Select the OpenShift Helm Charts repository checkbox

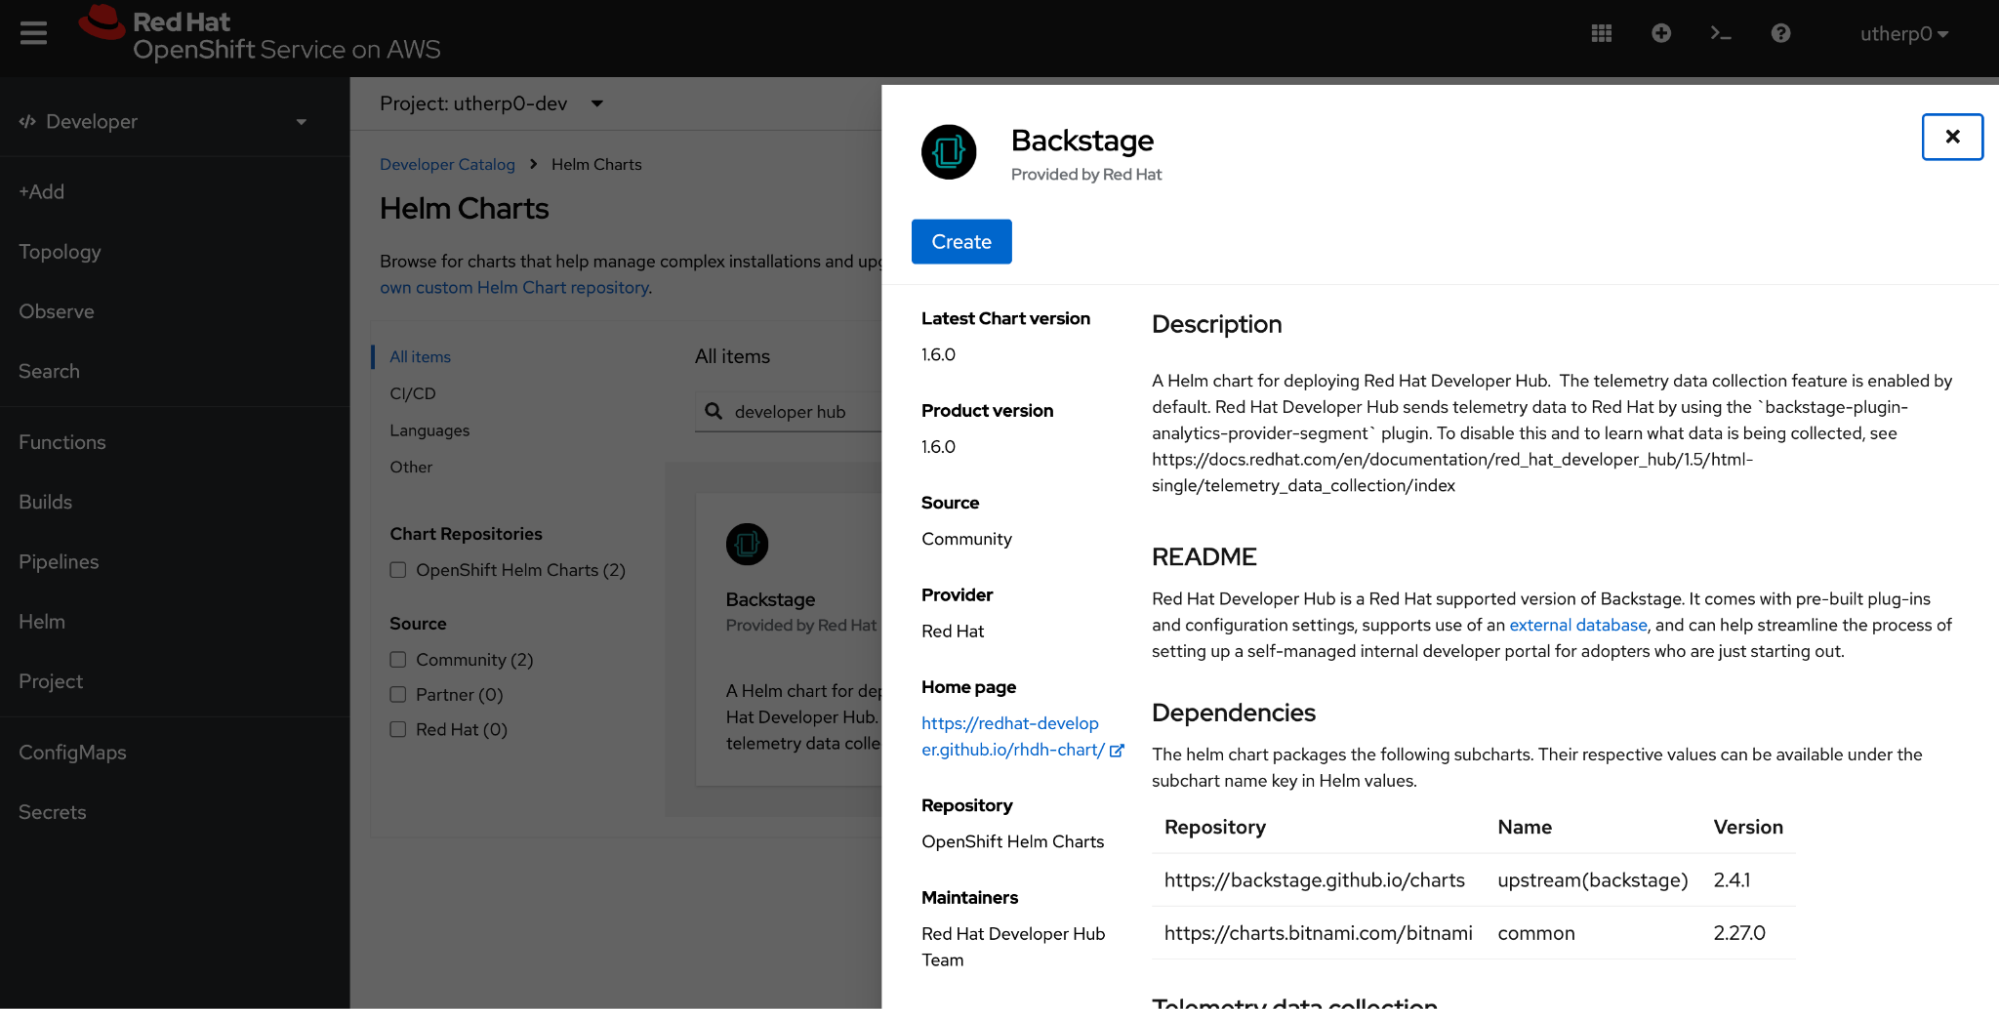pyautogui.click(x=398, y=569)
